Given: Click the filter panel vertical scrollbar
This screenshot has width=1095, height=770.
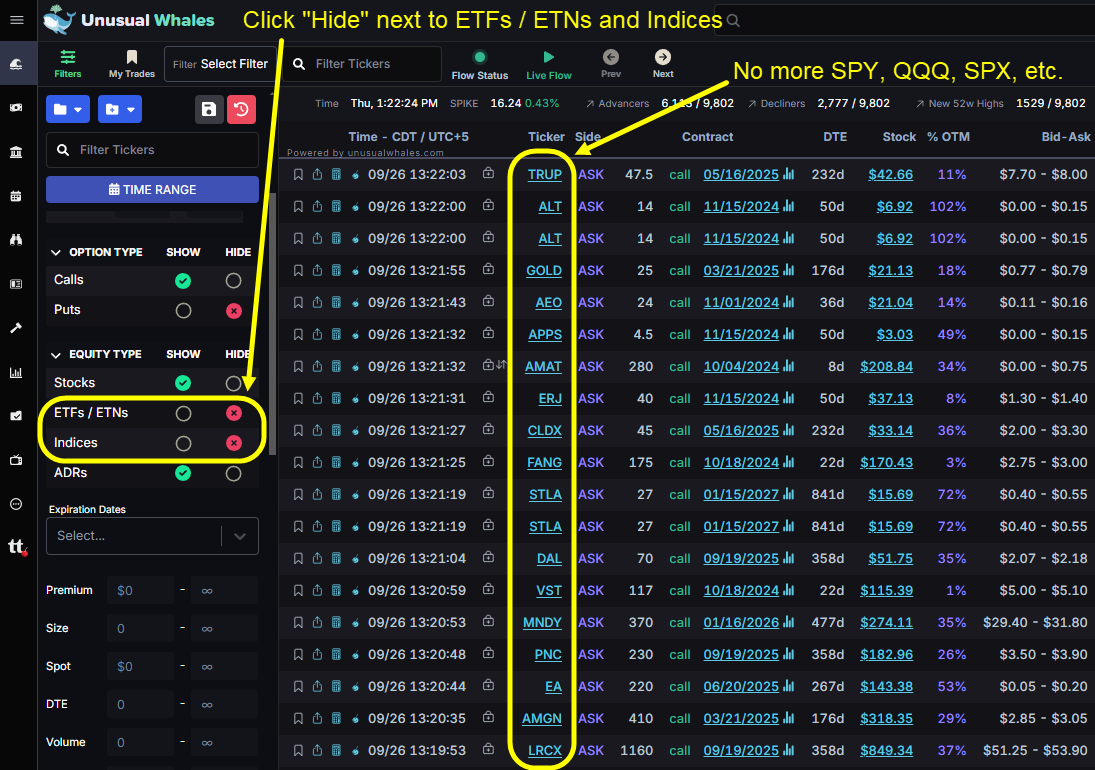Looking at the screenshot, I should pyautogui.click(x=272, y=324).
